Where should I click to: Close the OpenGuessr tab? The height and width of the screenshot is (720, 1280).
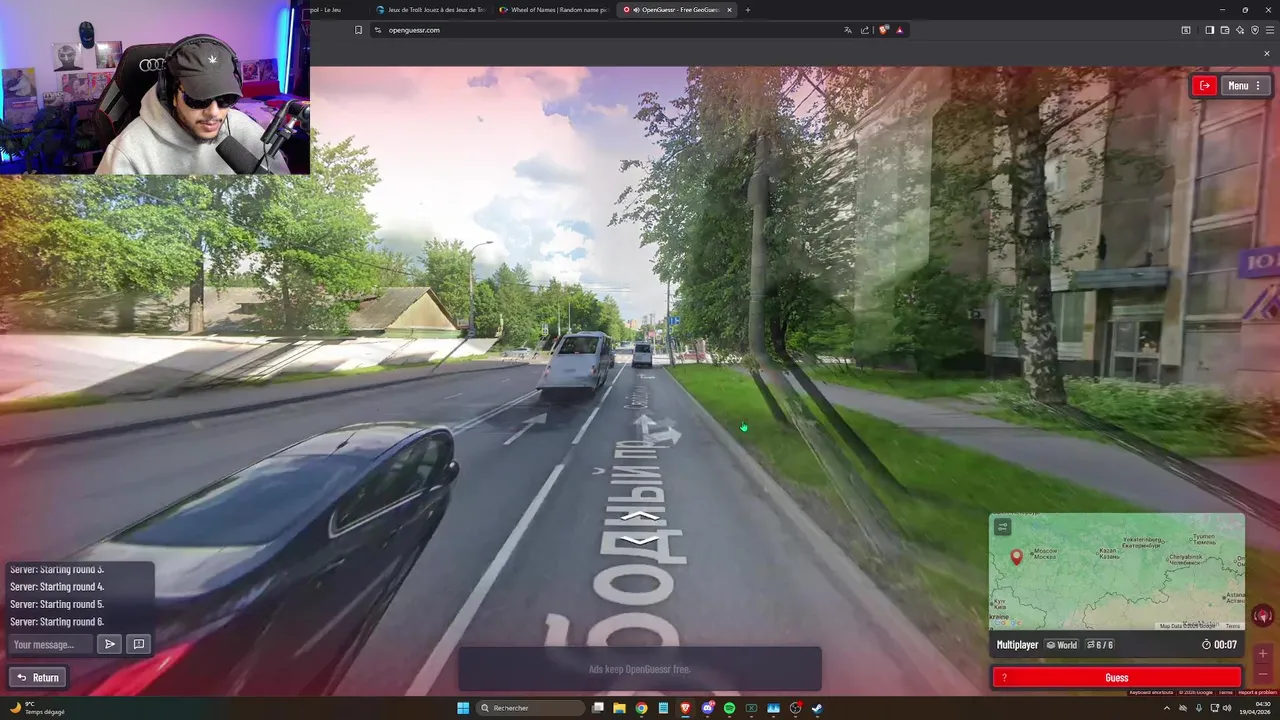729,9
